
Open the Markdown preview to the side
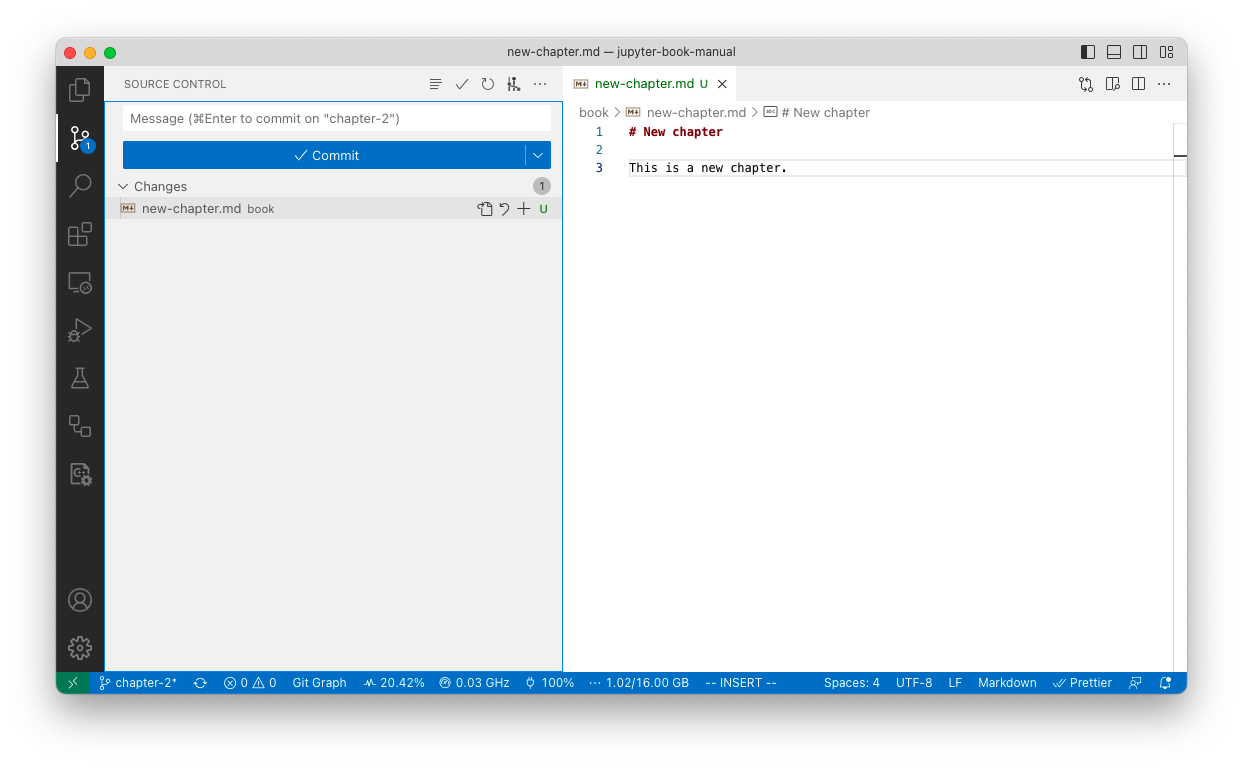click(1112, 84)
